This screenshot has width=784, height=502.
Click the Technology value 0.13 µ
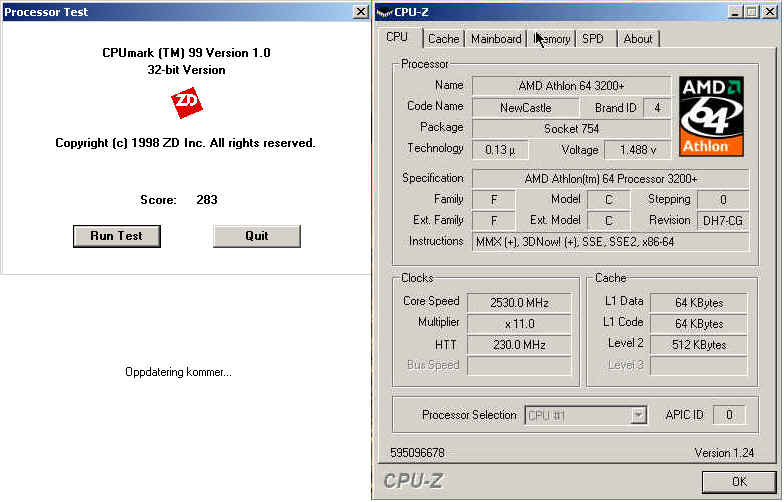(500, 150)
